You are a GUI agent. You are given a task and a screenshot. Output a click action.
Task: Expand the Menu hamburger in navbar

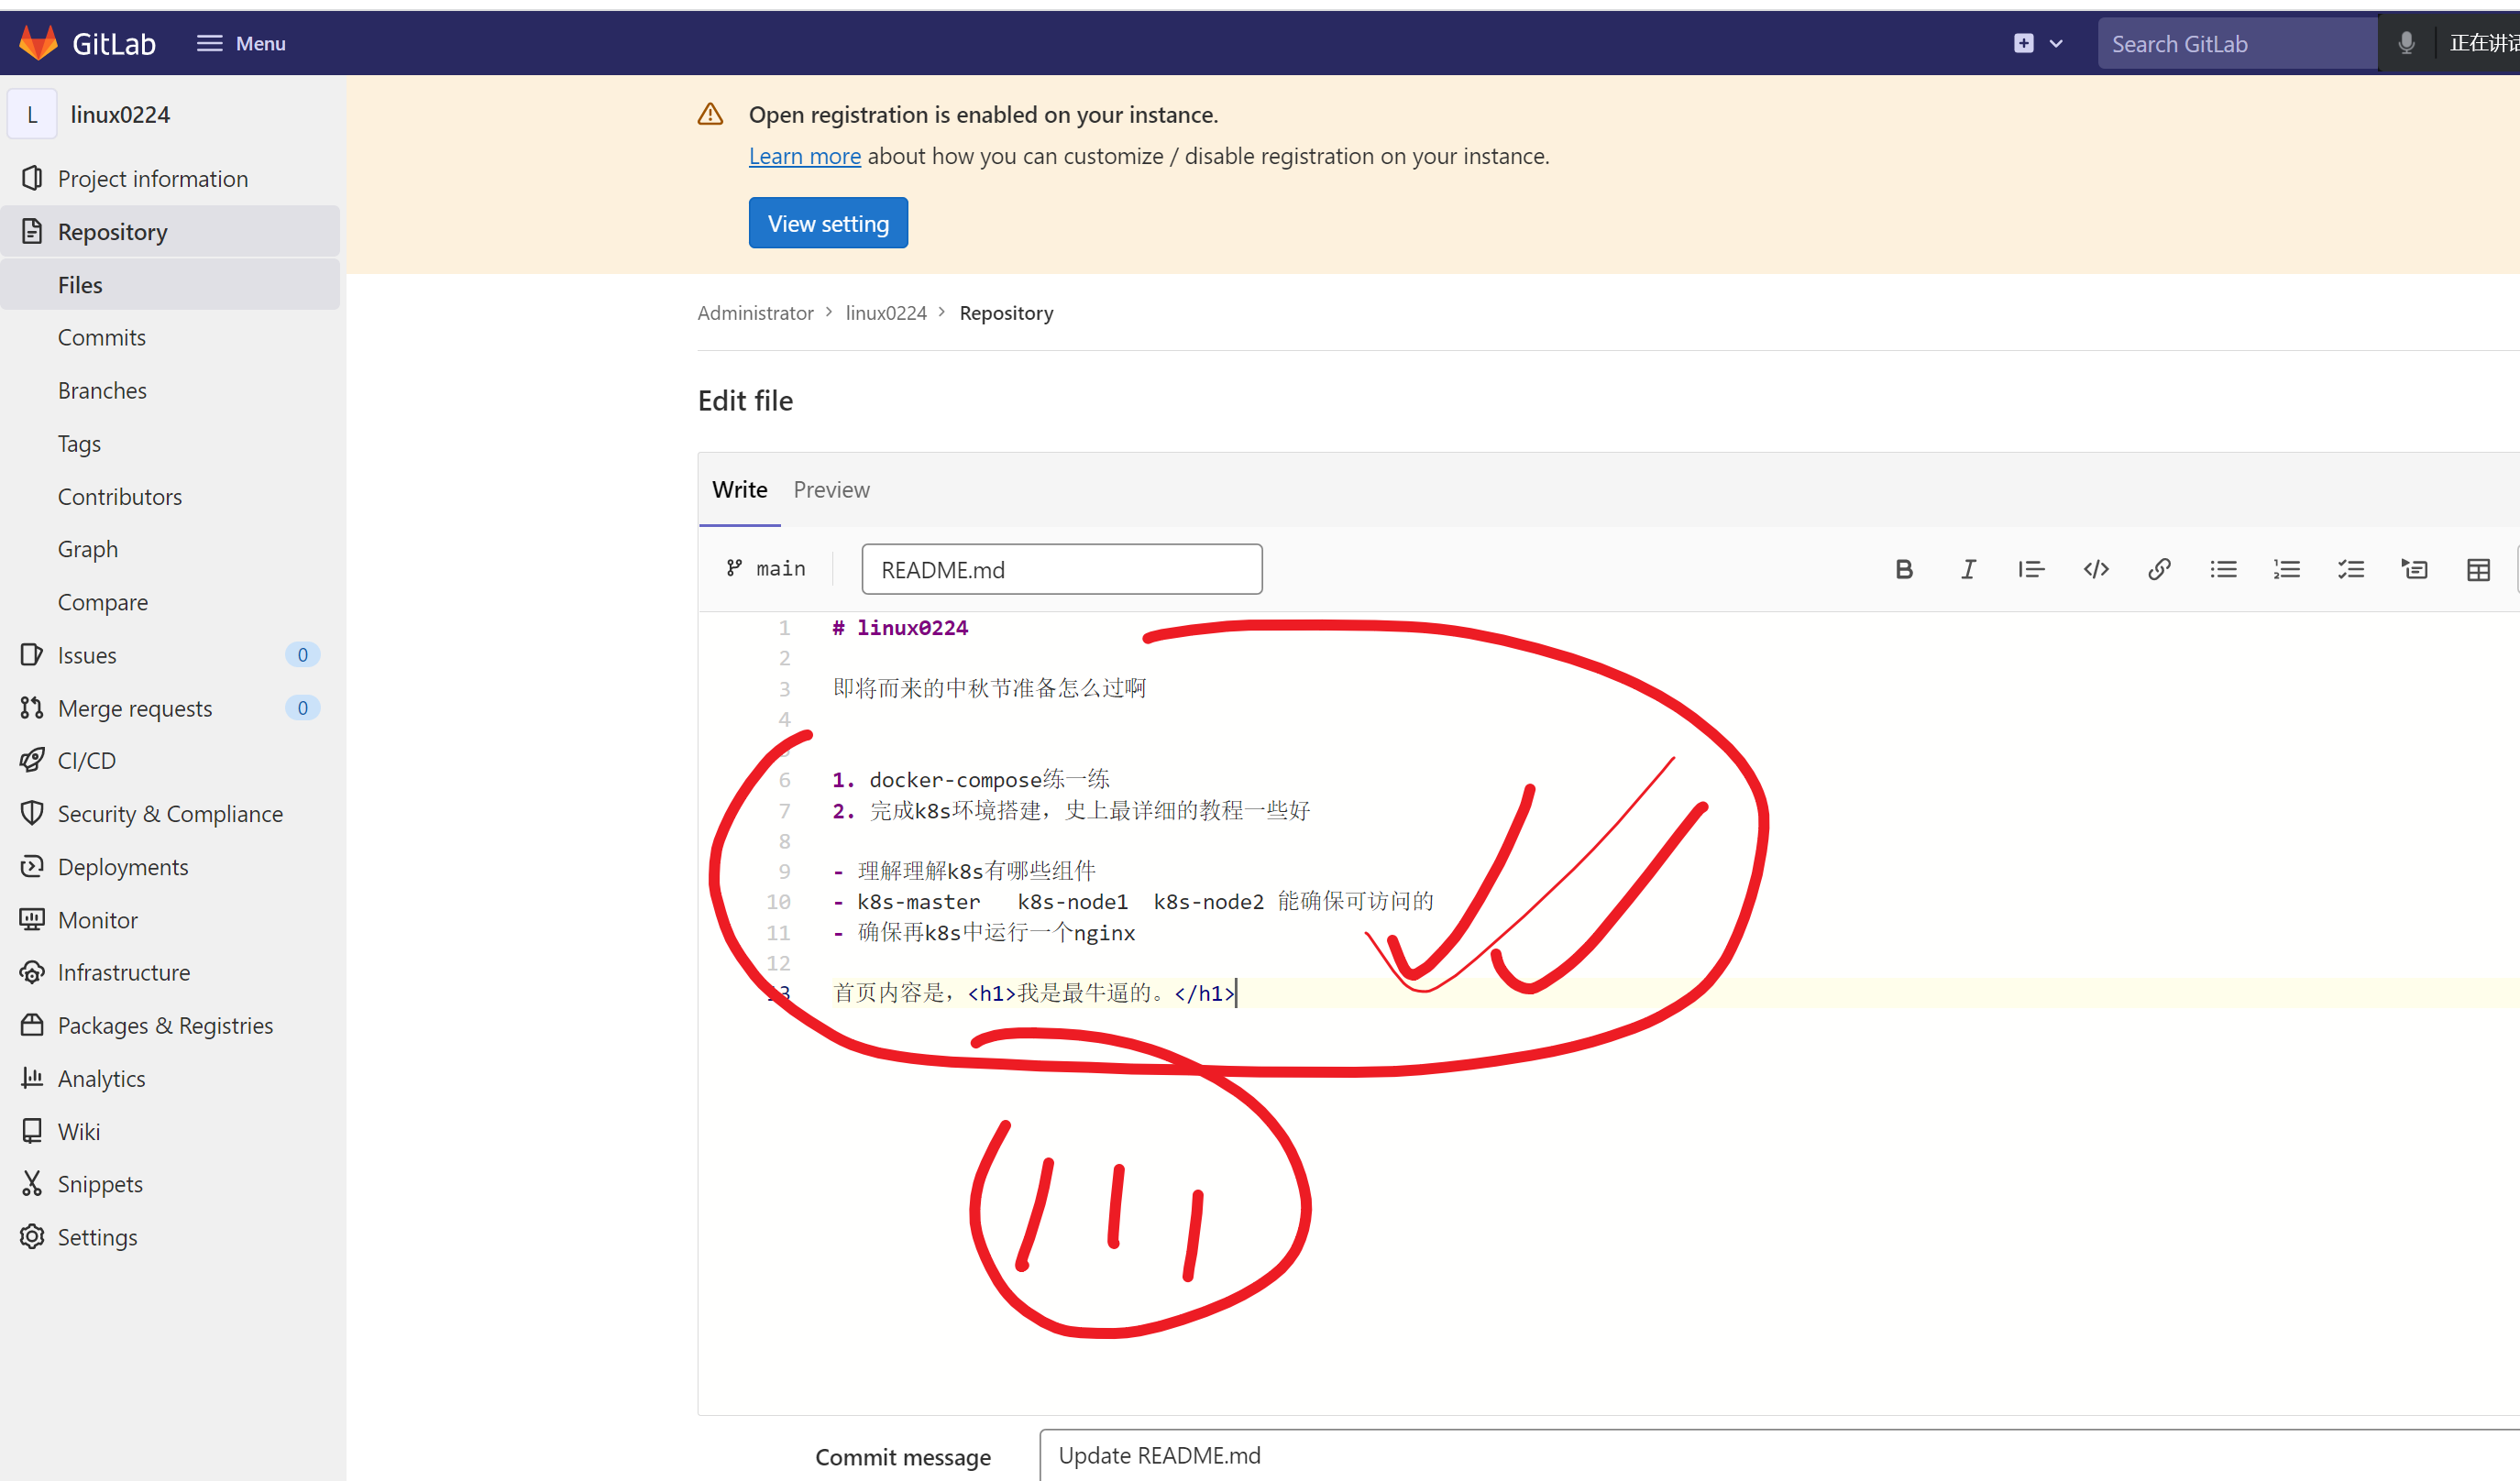coord(241,43)
